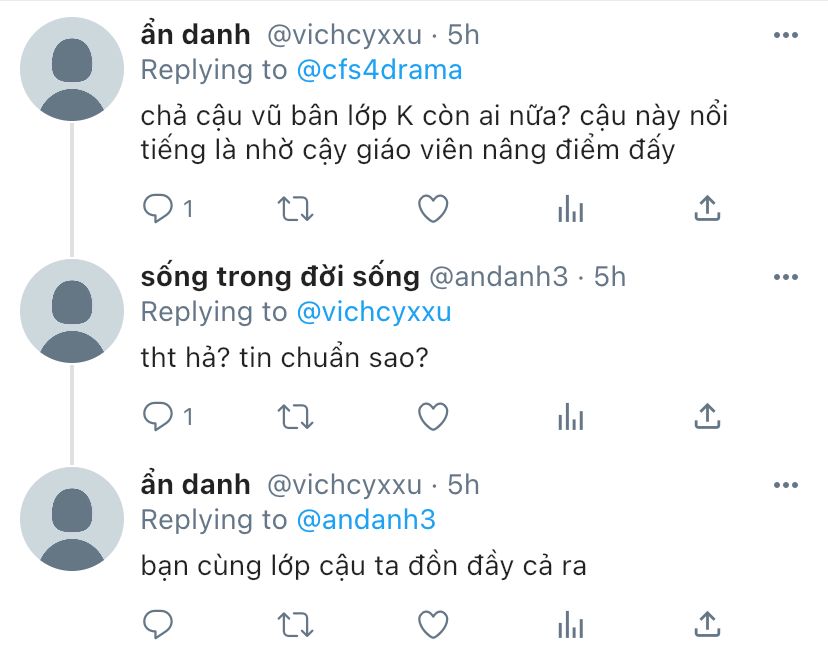Like the 'bạn cùng lớp cậu ta' tweet
This screenshot has height=656, width=828.
coord(433,624)
